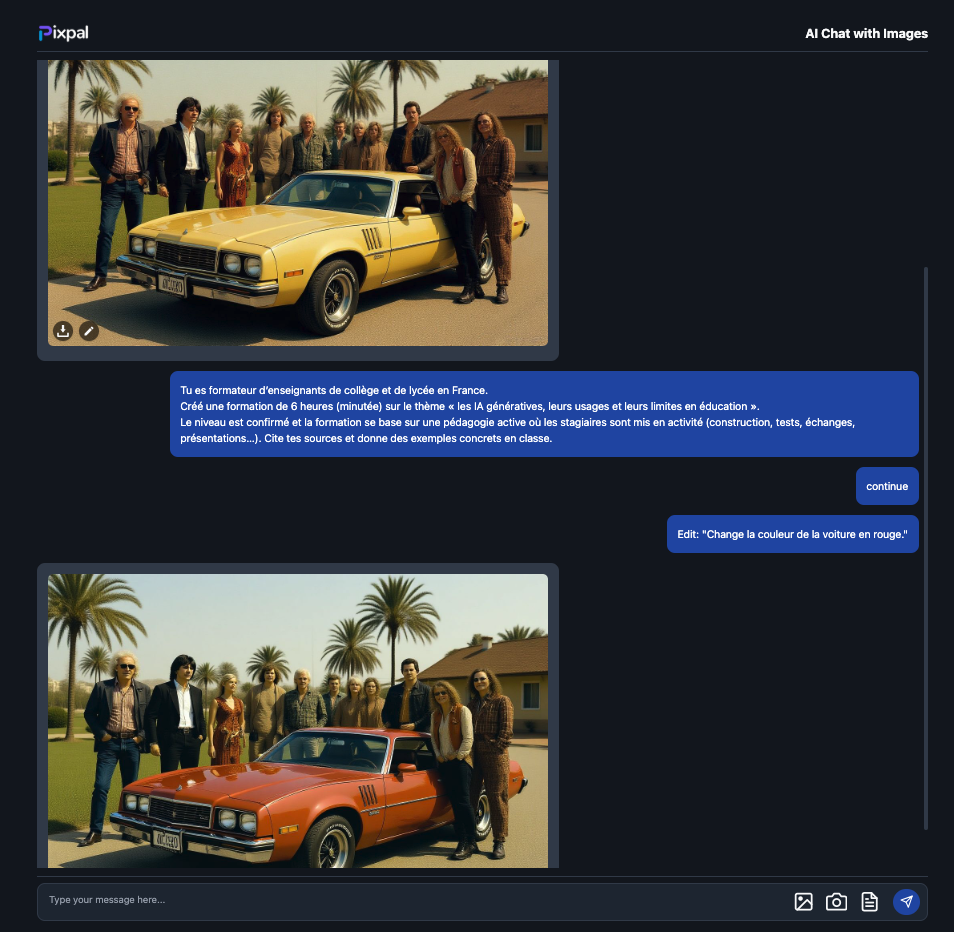
Task: Click the 'AI Chat with Images' header title
Action: point(866,34)
